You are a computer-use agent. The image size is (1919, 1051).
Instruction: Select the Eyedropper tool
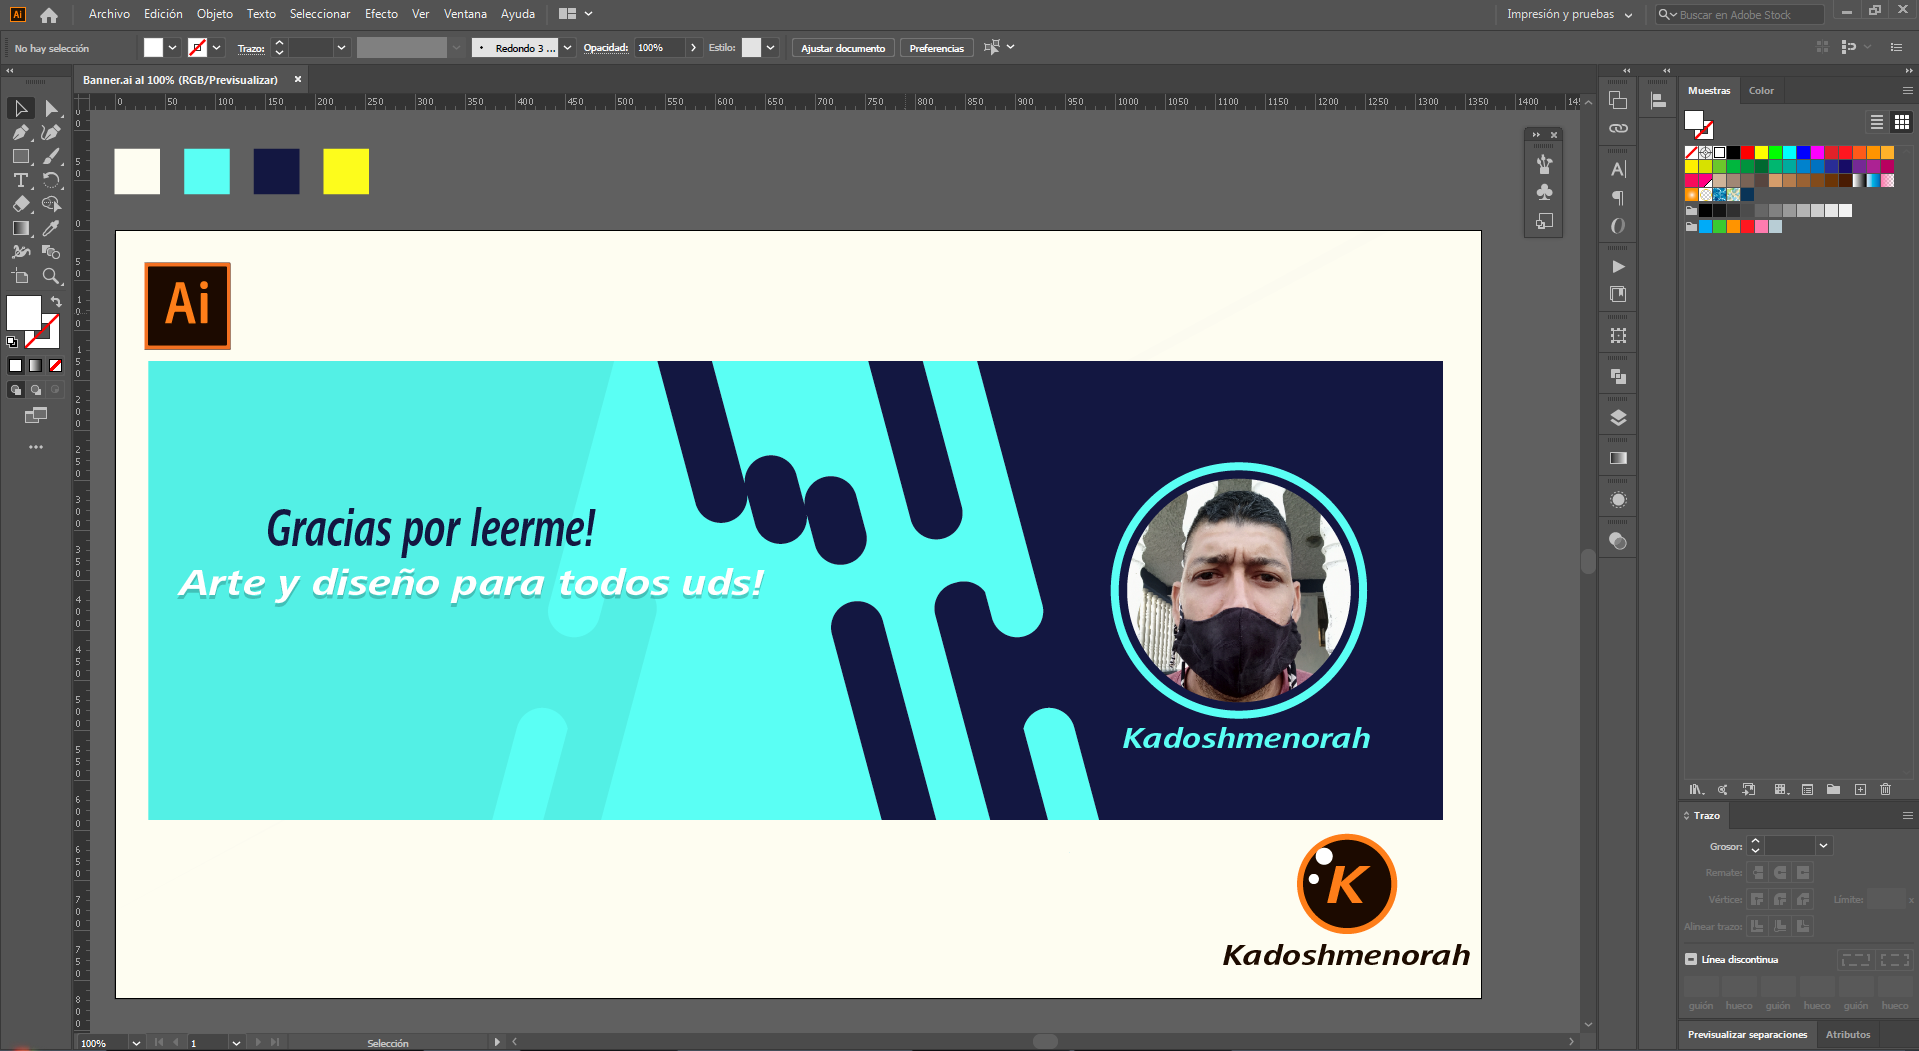(x=51, y=228)
